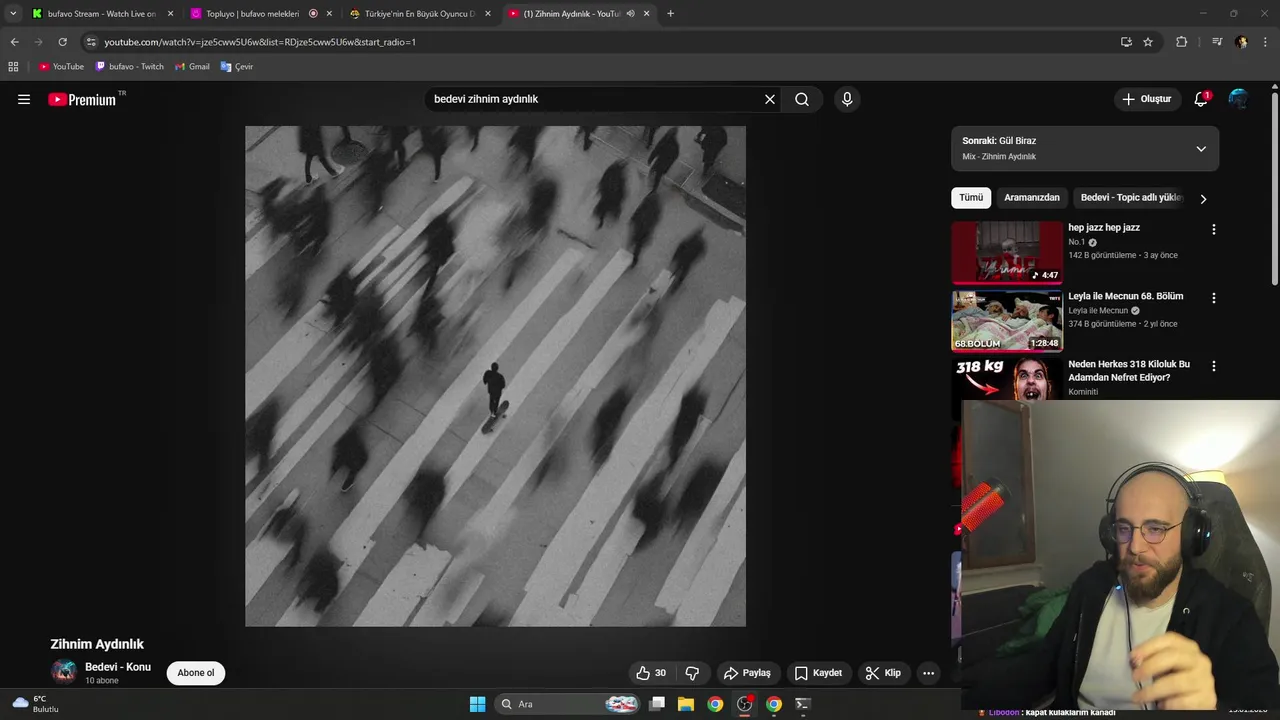The height and width of the screenshot is (720, 1280).
Task: Open the YouTube guide hamburger menu
Action: pyautogui.click(x=24, y=99)
